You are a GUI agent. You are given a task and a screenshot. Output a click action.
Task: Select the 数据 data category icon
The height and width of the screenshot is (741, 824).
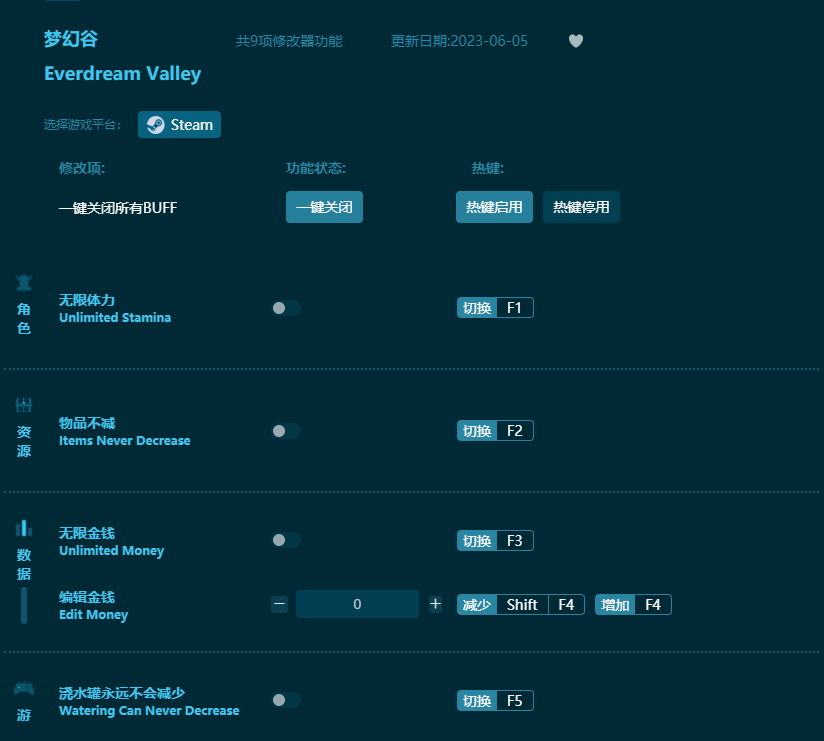(x=24, y=528)
